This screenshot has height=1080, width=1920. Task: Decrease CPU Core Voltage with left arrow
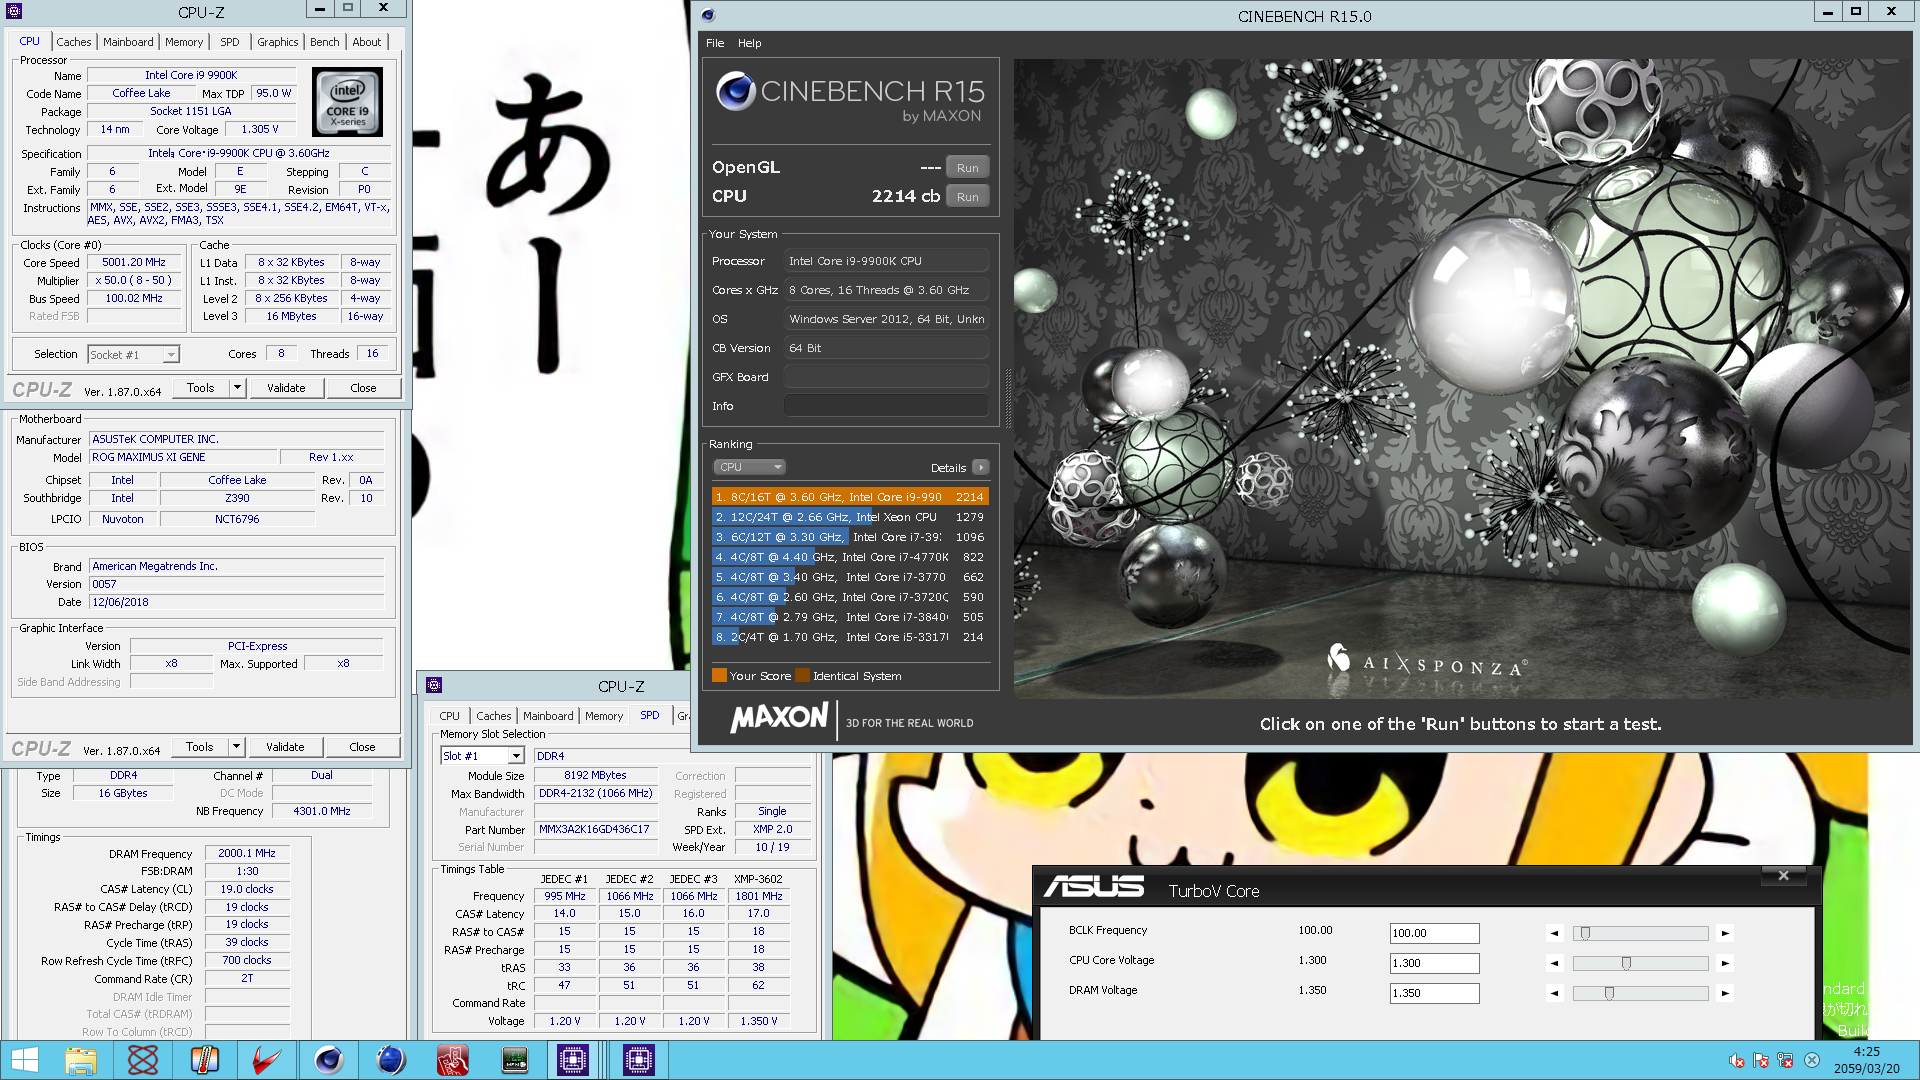click(x=1554, y=963)
